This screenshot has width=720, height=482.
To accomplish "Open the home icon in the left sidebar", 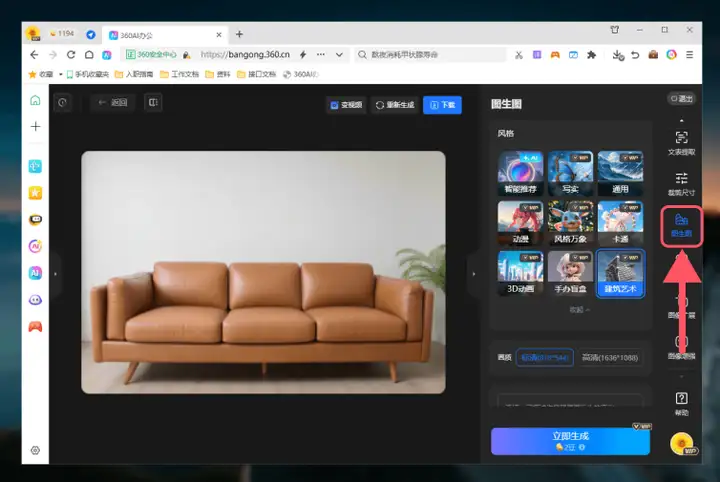I will pos(35,100).
